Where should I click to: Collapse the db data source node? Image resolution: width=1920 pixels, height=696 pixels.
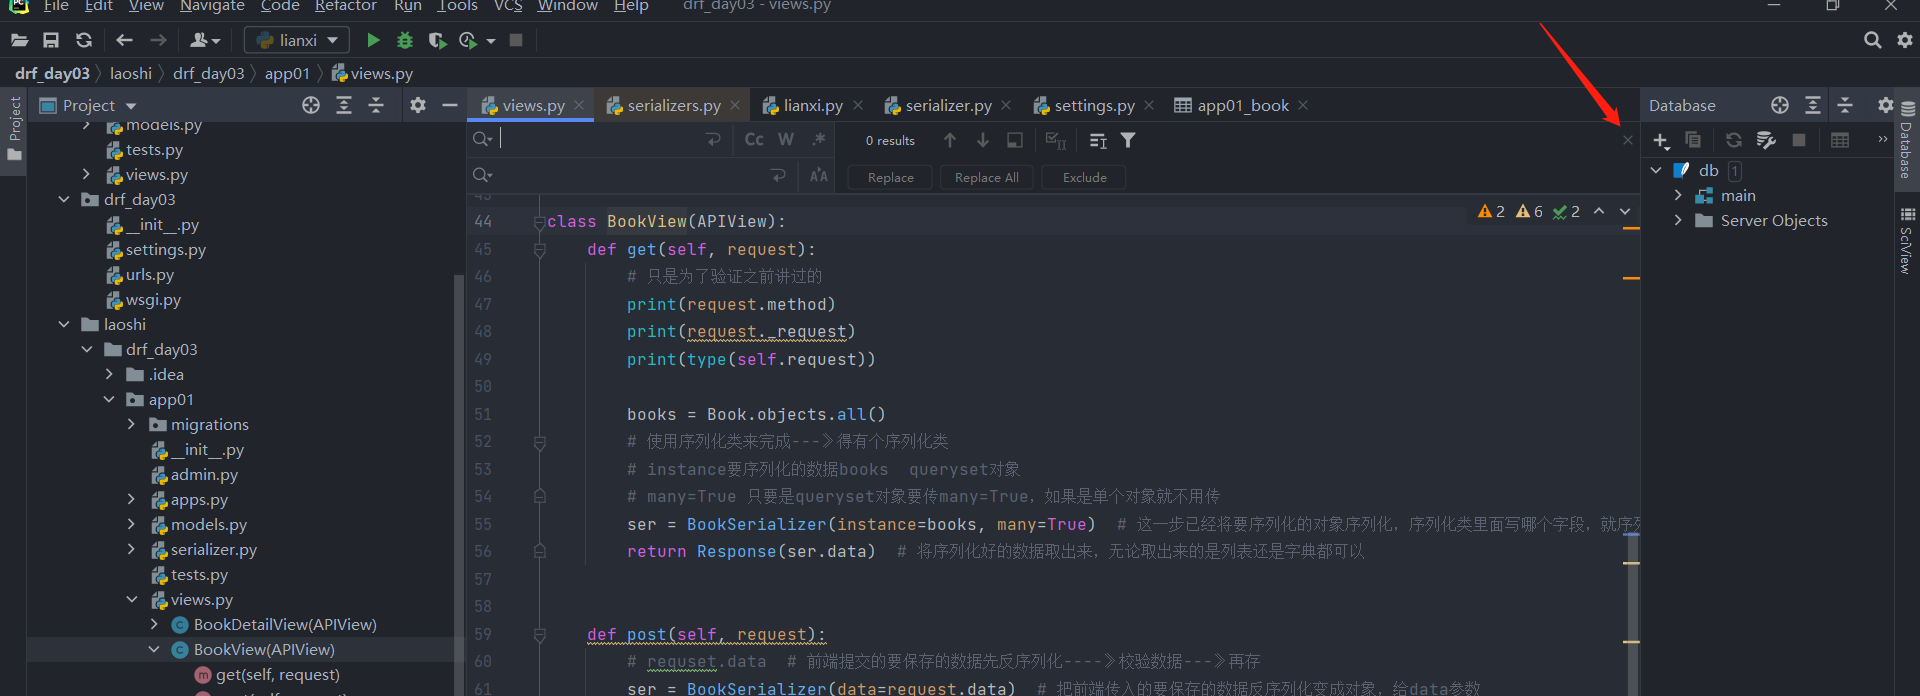pos(1657,170)
